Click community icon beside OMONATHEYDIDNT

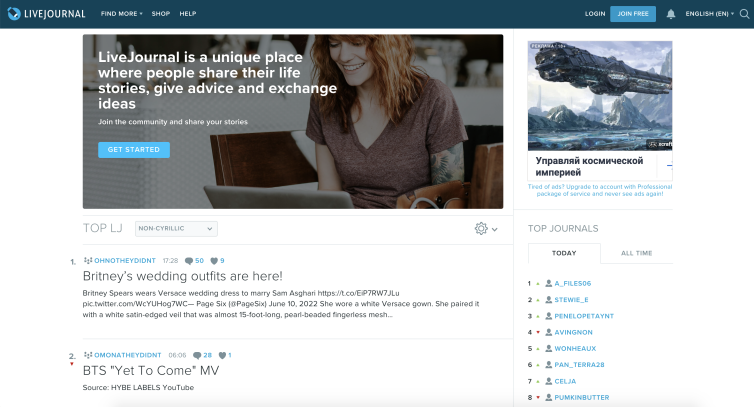(x=88, y=355)
